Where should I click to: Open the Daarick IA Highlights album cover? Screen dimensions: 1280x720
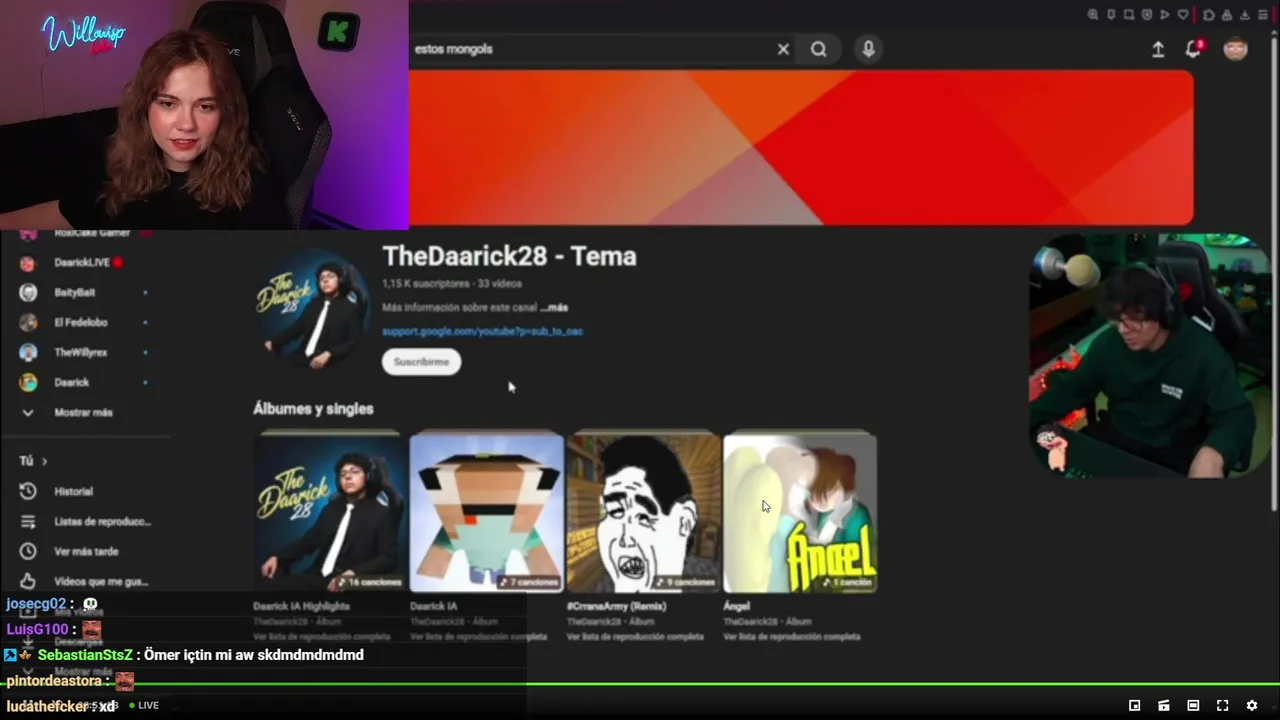point(329,512)
